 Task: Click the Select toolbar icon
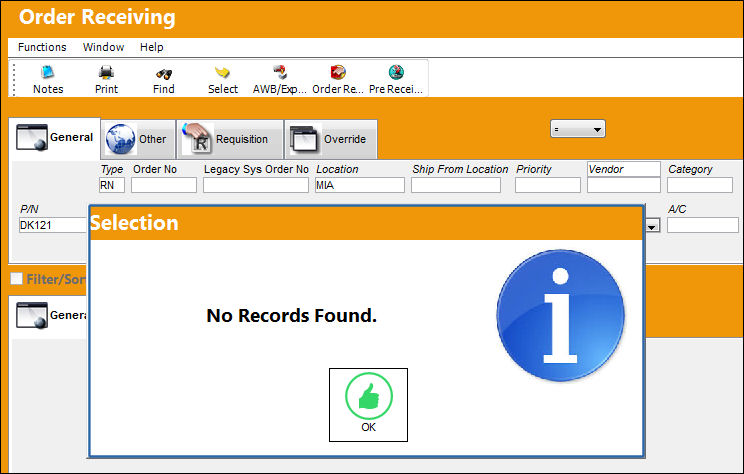tap(223, 79)
